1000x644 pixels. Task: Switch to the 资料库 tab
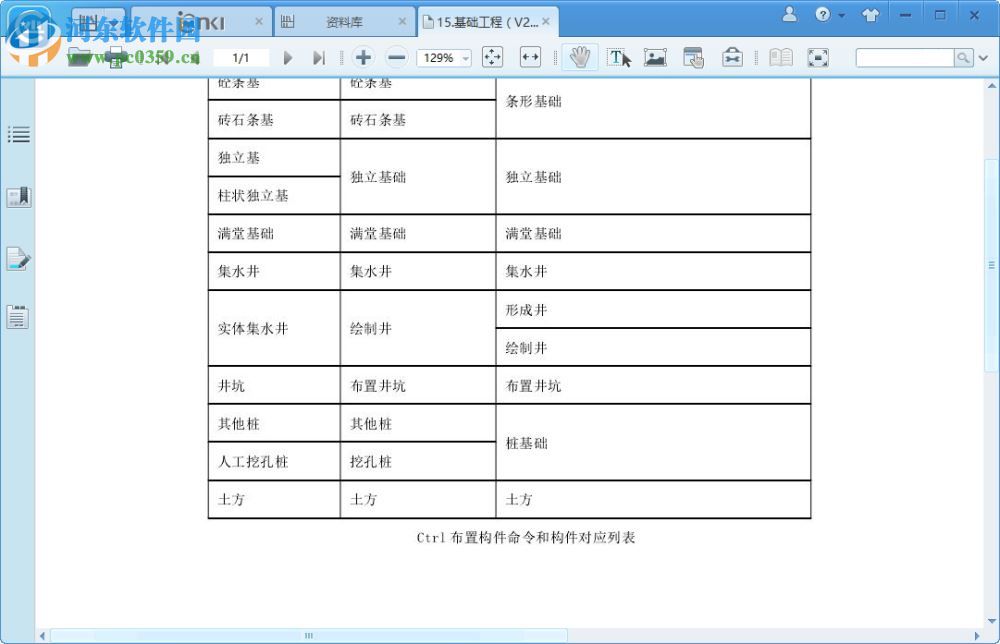347,20
